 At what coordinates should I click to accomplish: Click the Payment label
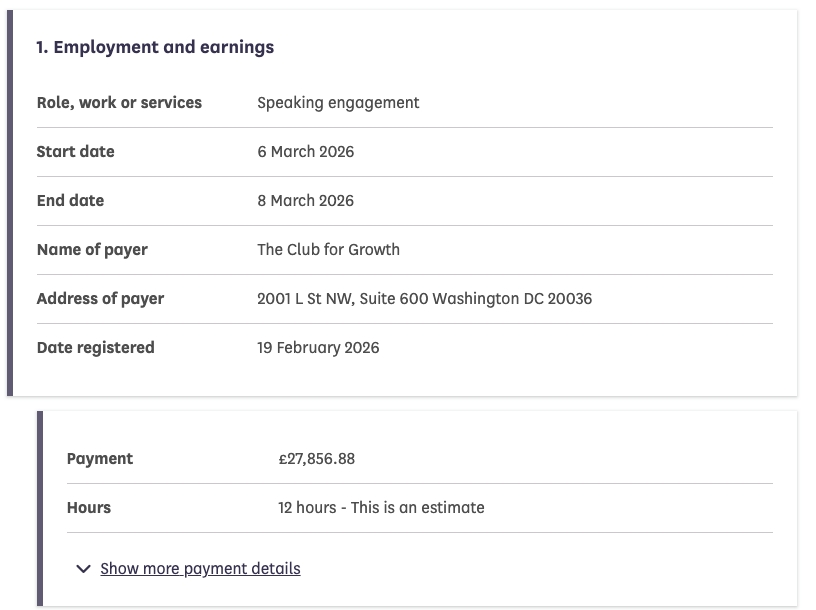point(100,459)
